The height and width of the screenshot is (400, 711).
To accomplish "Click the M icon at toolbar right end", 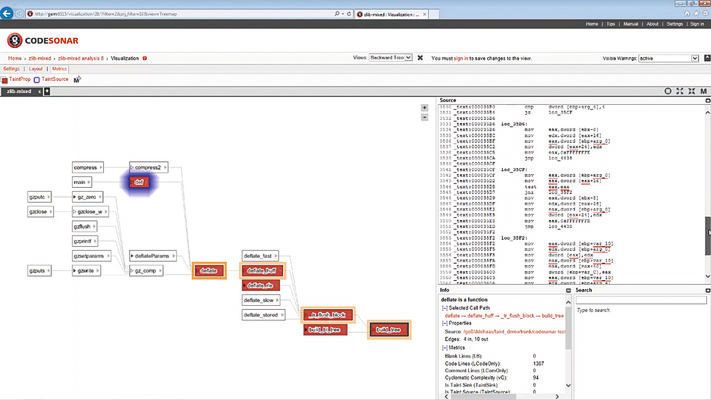I will [x=703, y=91].
